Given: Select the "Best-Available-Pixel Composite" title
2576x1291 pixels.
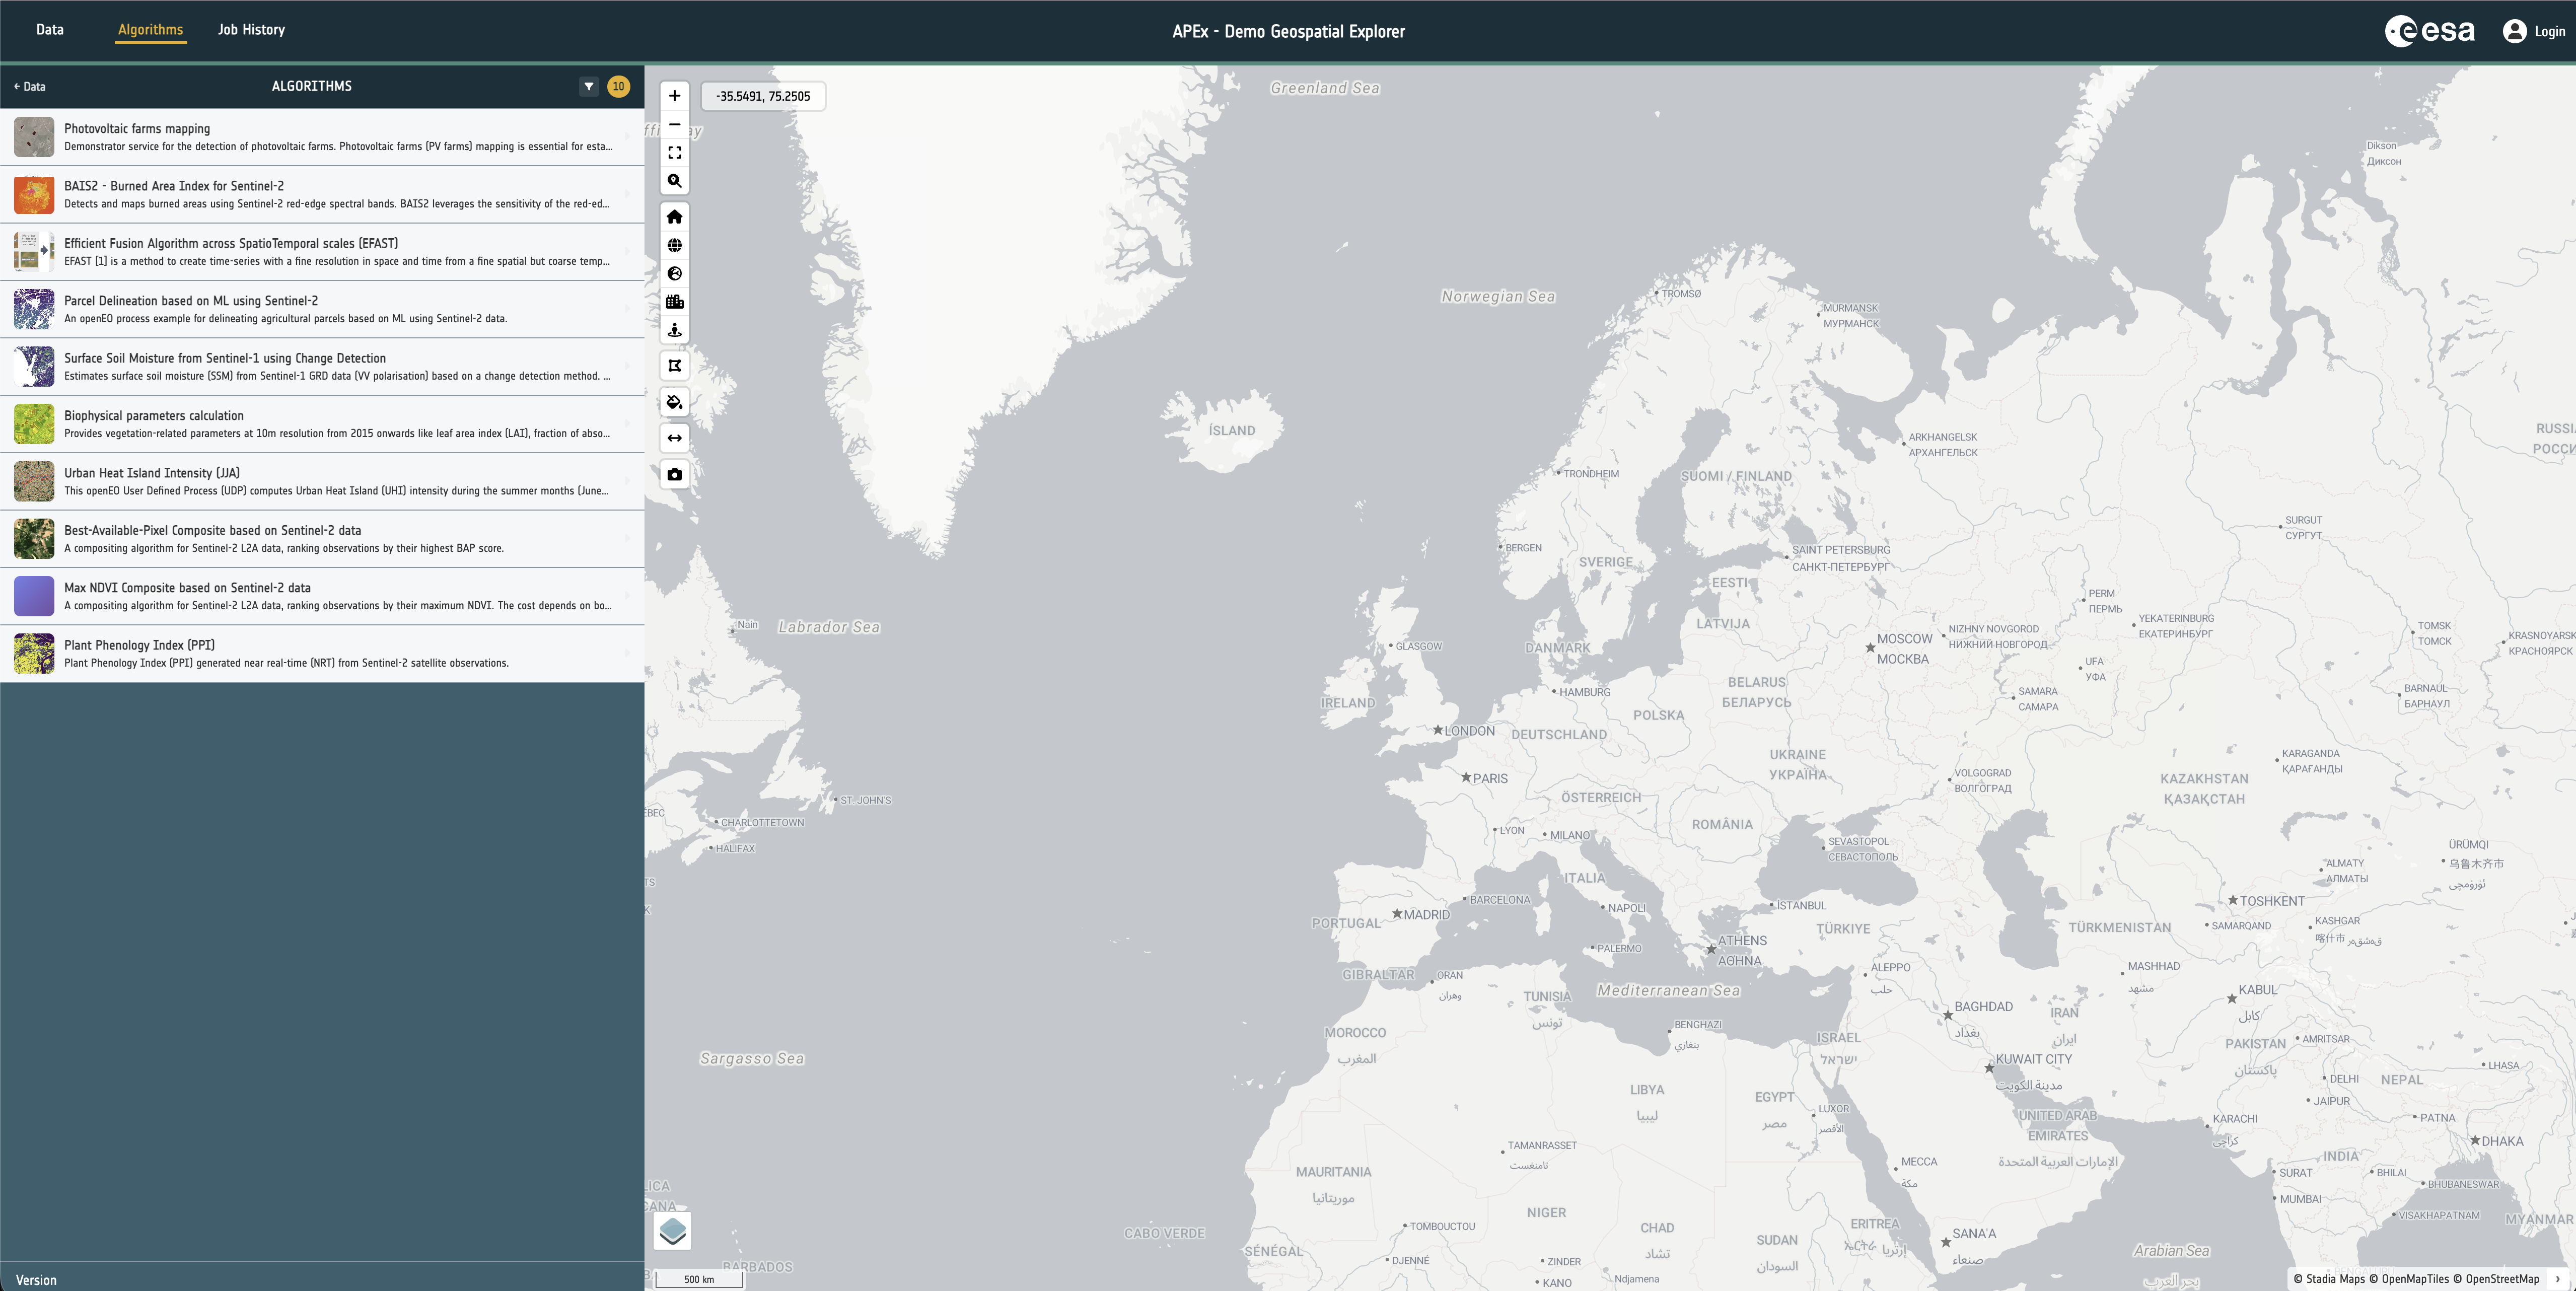Looking at the screenshot, I should pos(213,531).
